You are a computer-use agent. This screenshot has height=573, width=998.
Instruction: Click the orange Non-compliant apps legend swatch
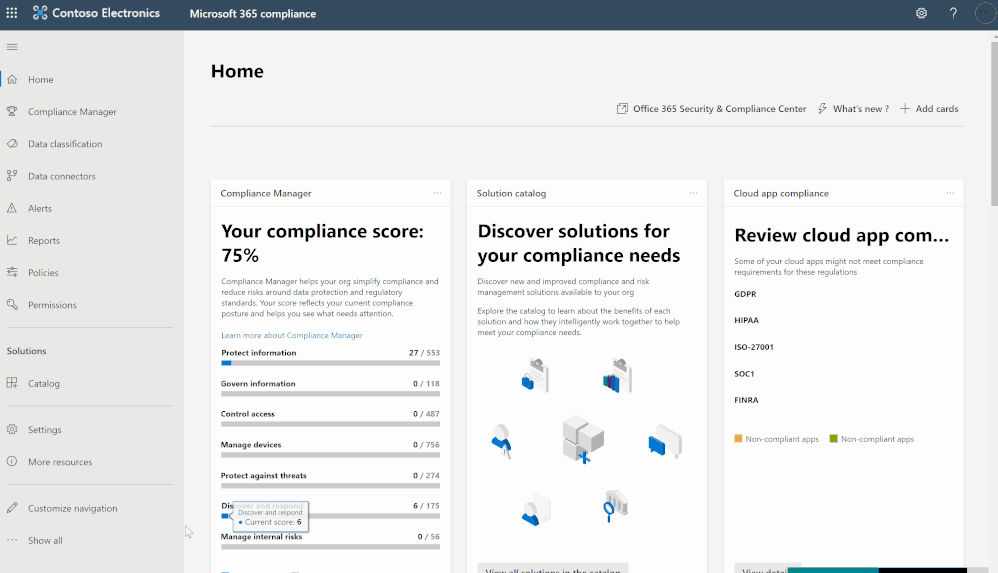point(738,439)
